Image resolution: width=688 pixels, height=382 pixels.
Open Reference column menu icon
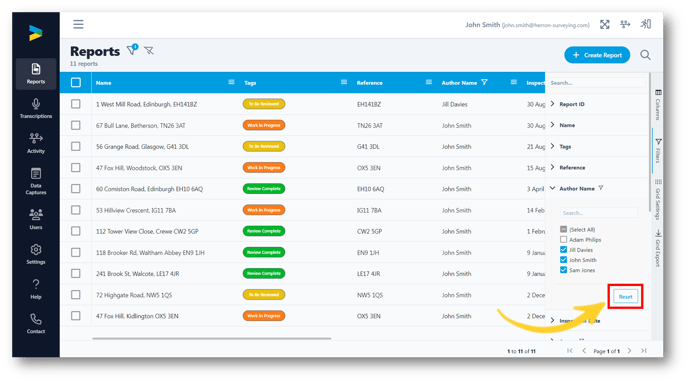pos(429,82)
